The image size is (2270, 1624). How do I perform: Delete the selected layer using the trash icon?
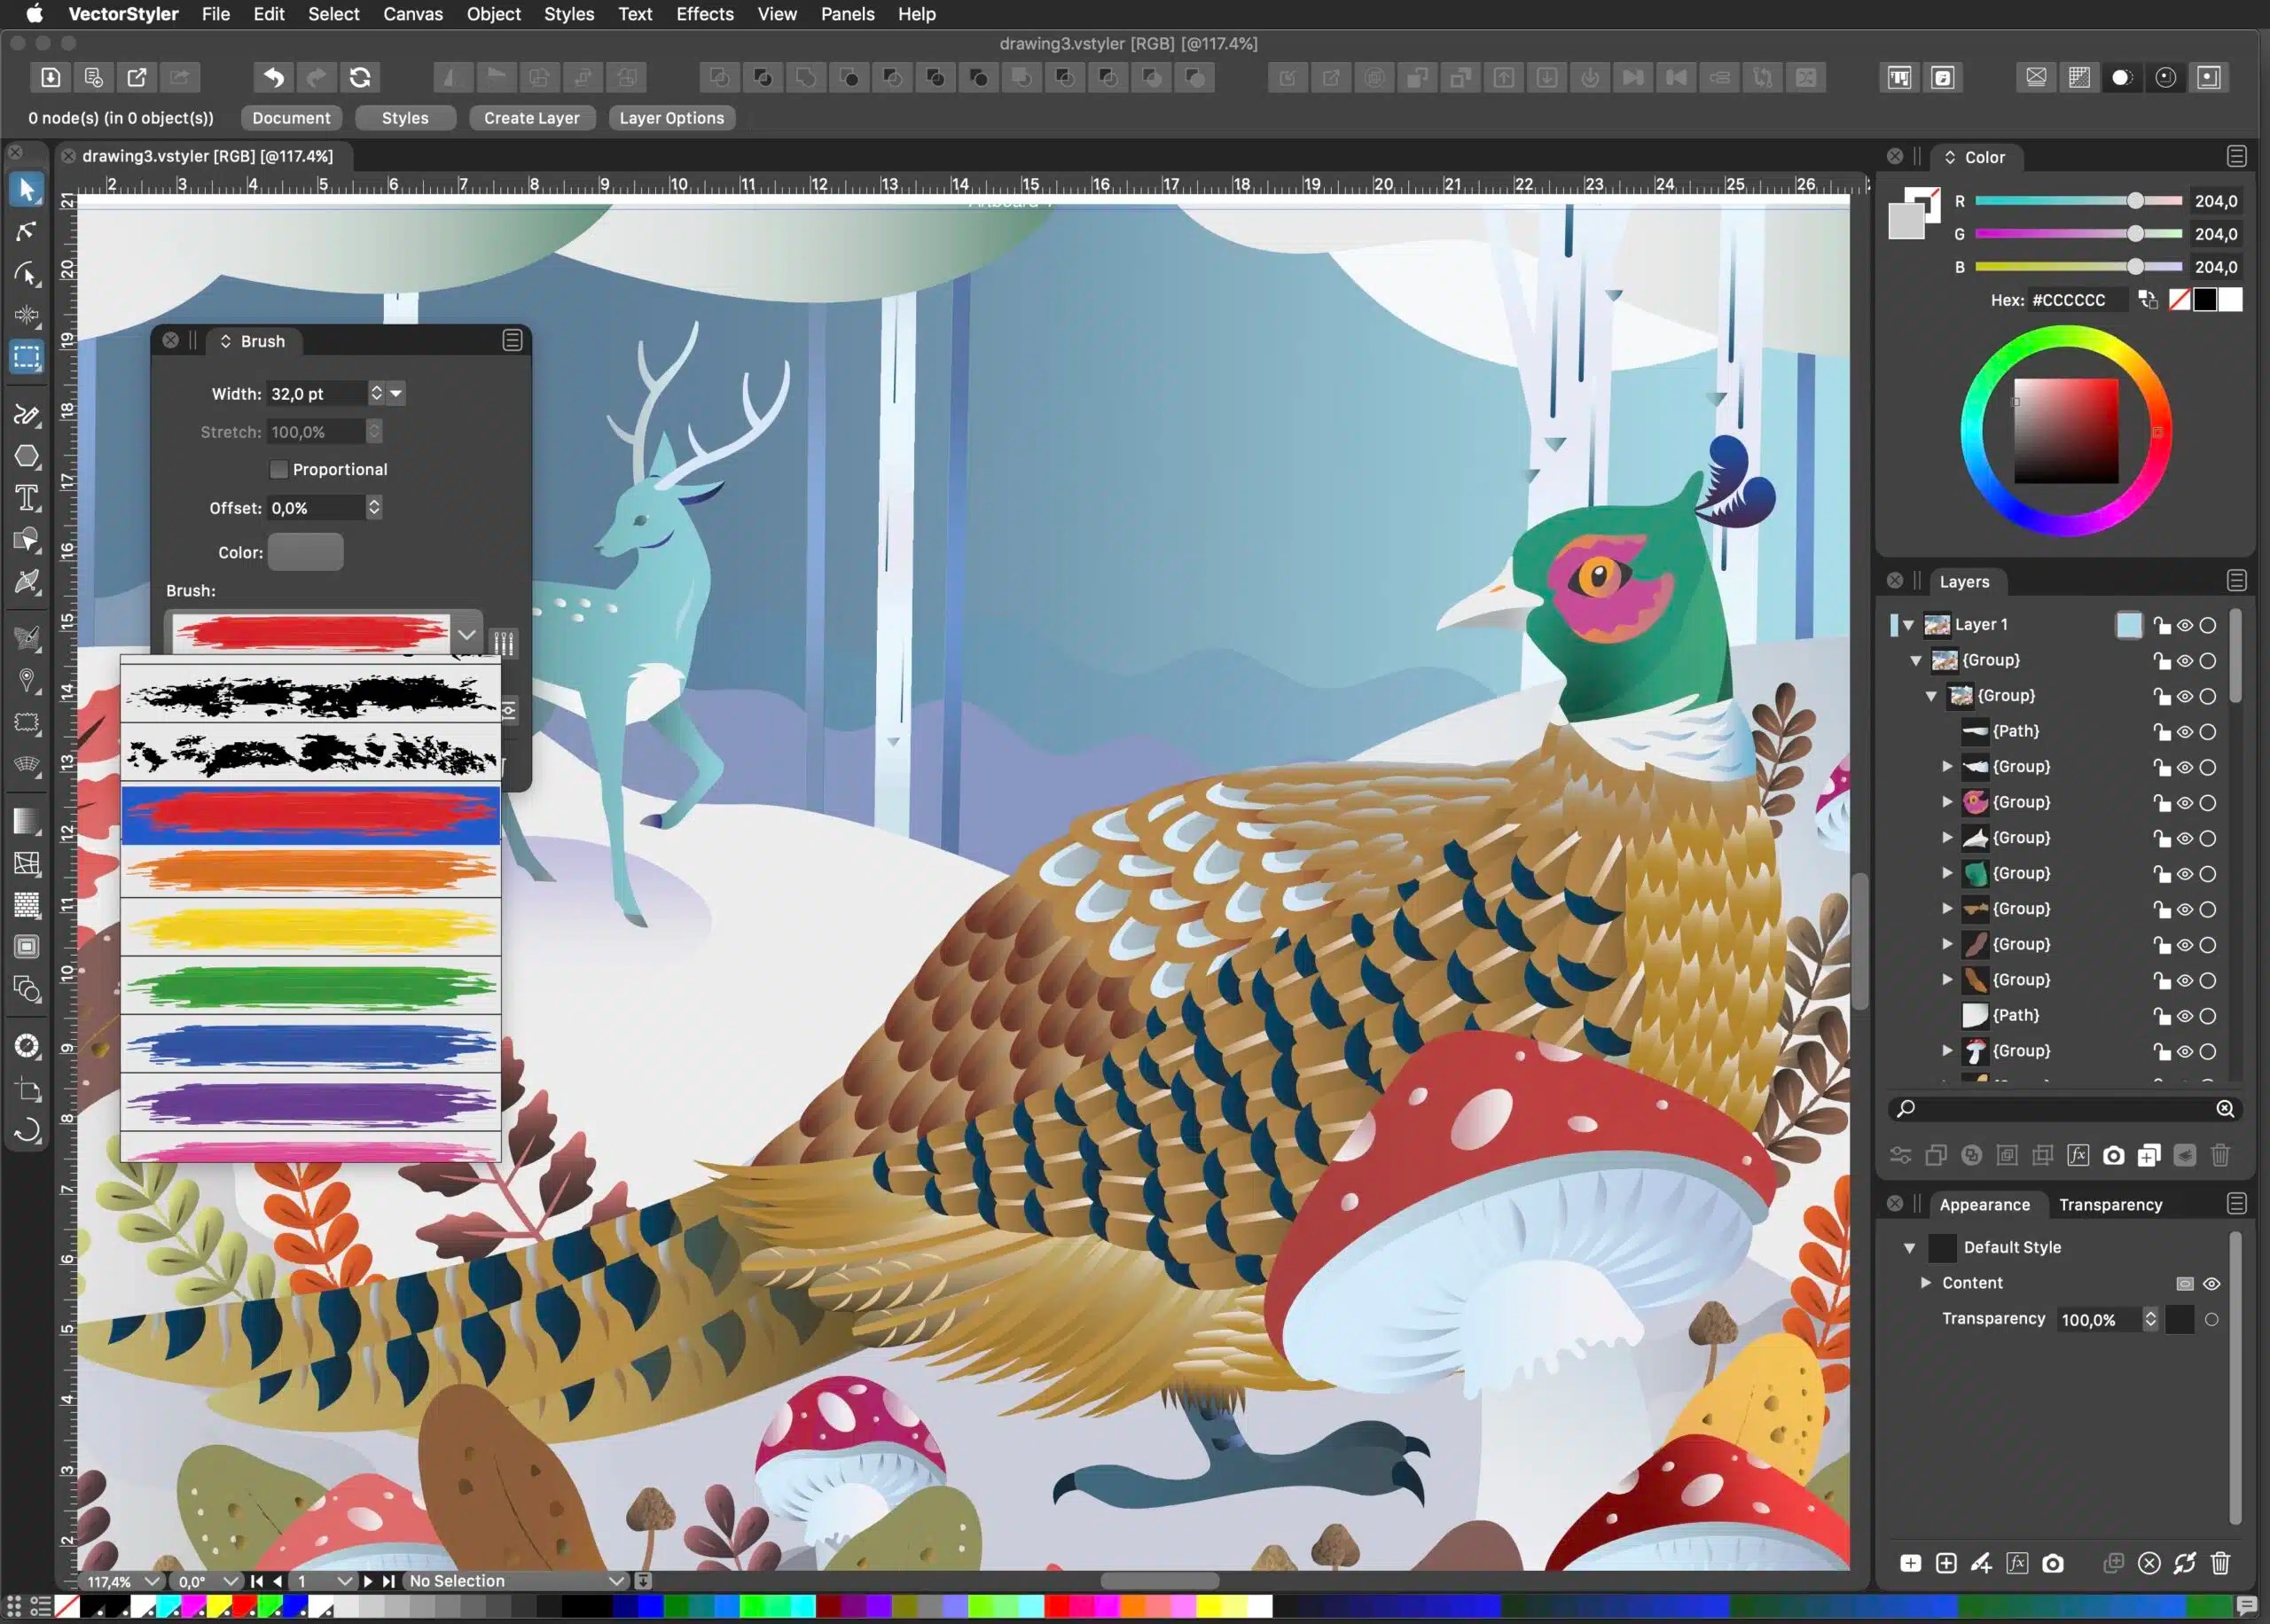point(2220,1157)
